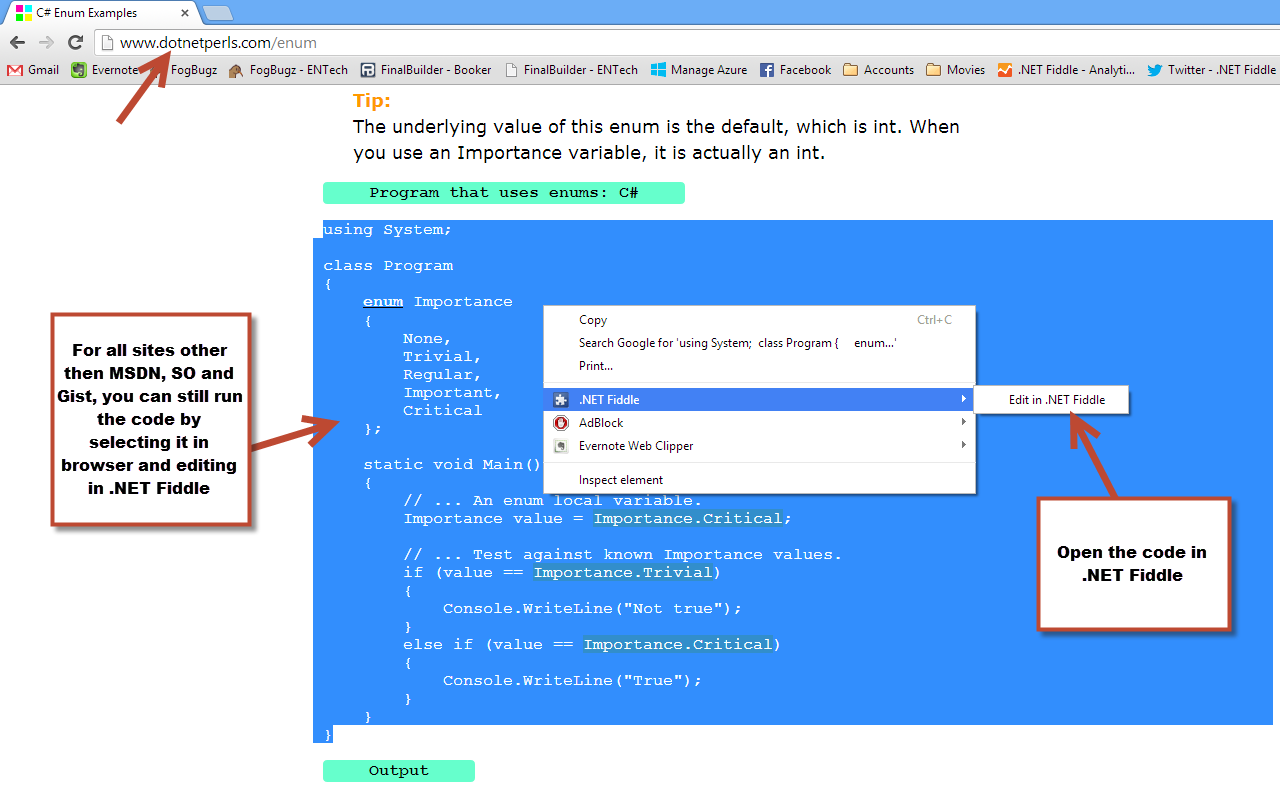Click the .NET Fiddle puzzle icon
The height and width of the screenshot is (800, 1280).
click(x=560, y=399)
